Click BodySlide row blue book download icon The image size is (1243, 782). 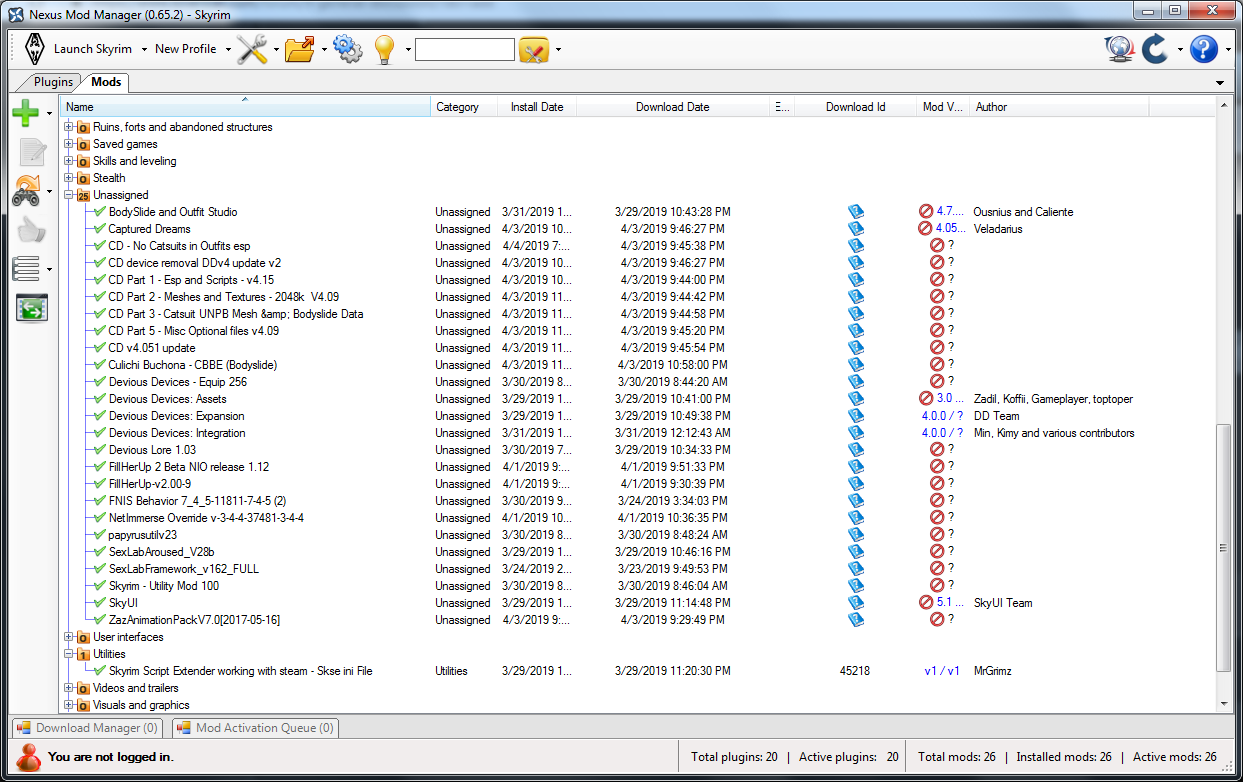(855, 212)
